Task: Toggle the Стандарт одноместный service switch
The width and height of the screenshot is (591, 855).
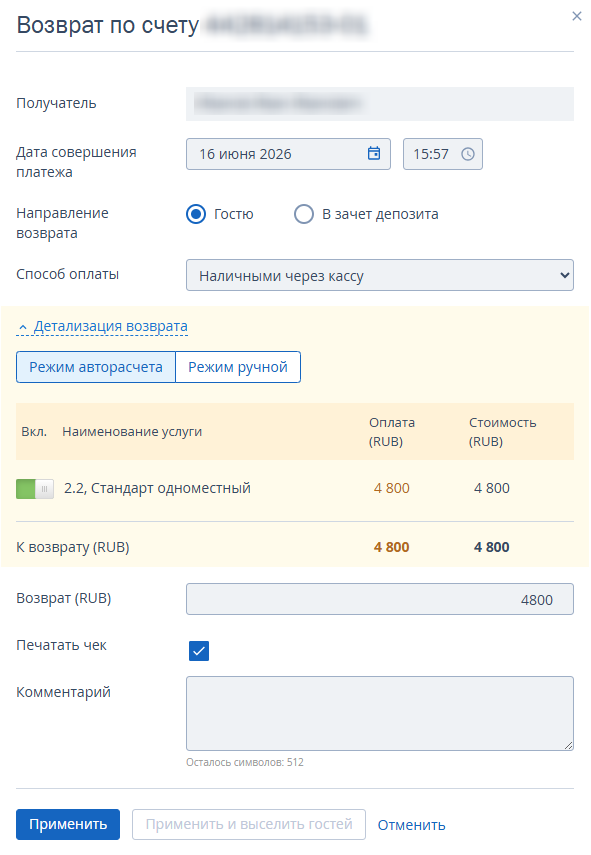Action: coord(35,489)
